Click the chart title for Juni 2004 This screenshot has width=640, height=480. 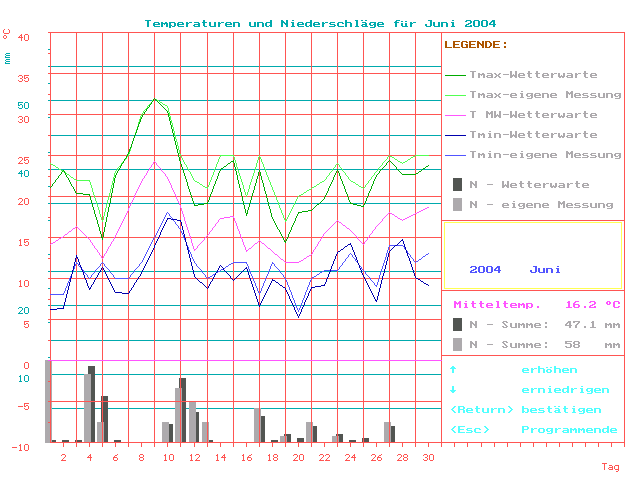coord(320,23)
